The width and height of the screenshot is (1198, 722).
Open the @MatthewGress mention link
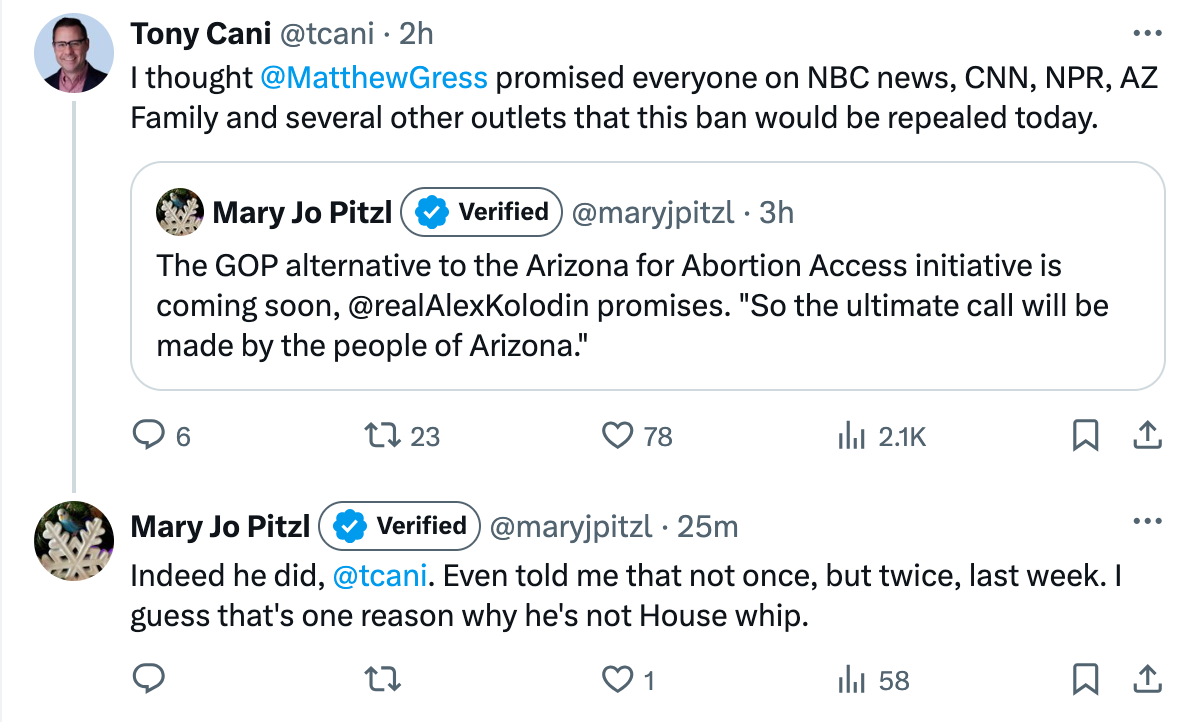374,77
